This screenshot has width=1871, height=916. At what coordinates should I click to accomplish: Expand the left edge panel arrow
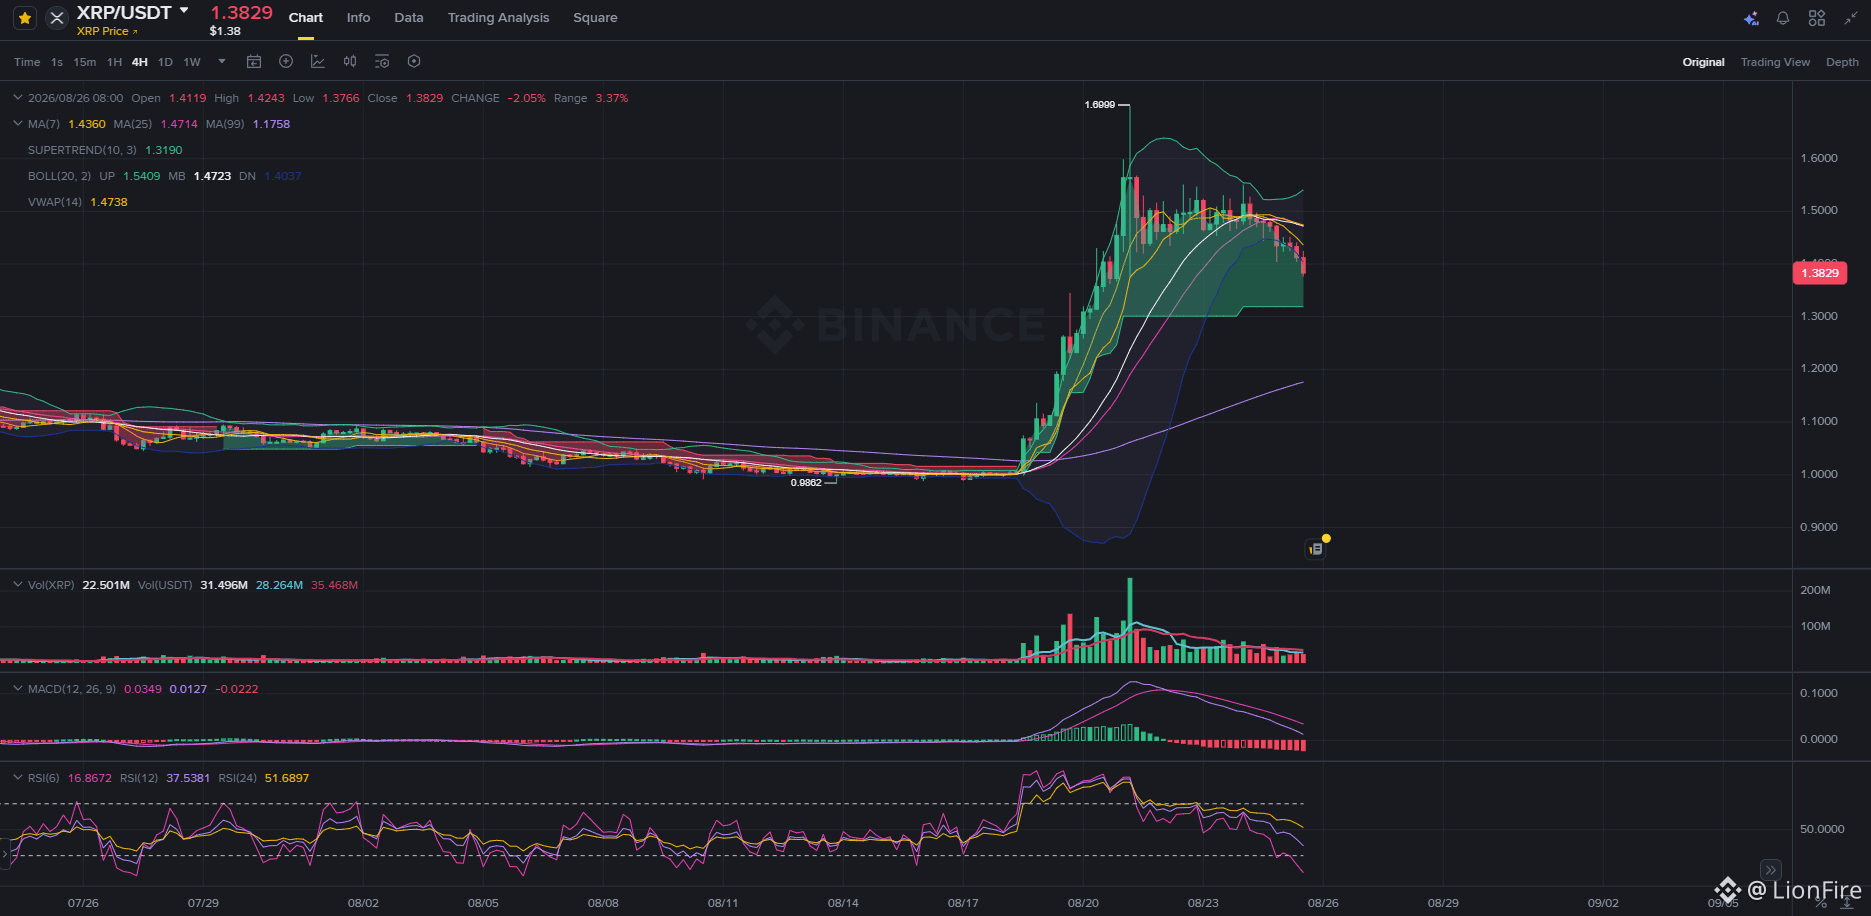[4, 855]
